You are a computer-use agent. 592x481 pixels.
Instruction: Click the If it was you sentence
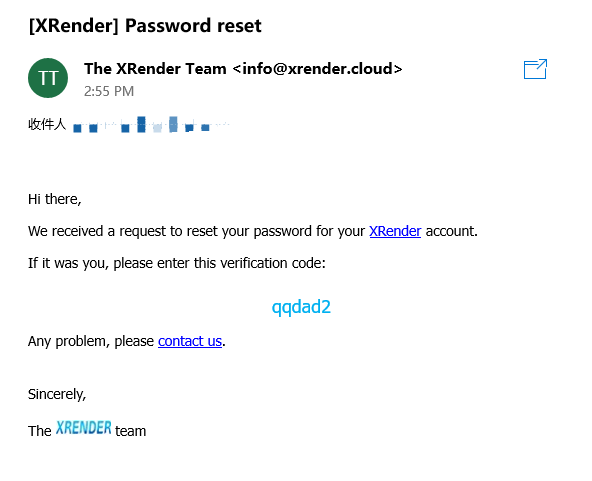pos(177,263)
